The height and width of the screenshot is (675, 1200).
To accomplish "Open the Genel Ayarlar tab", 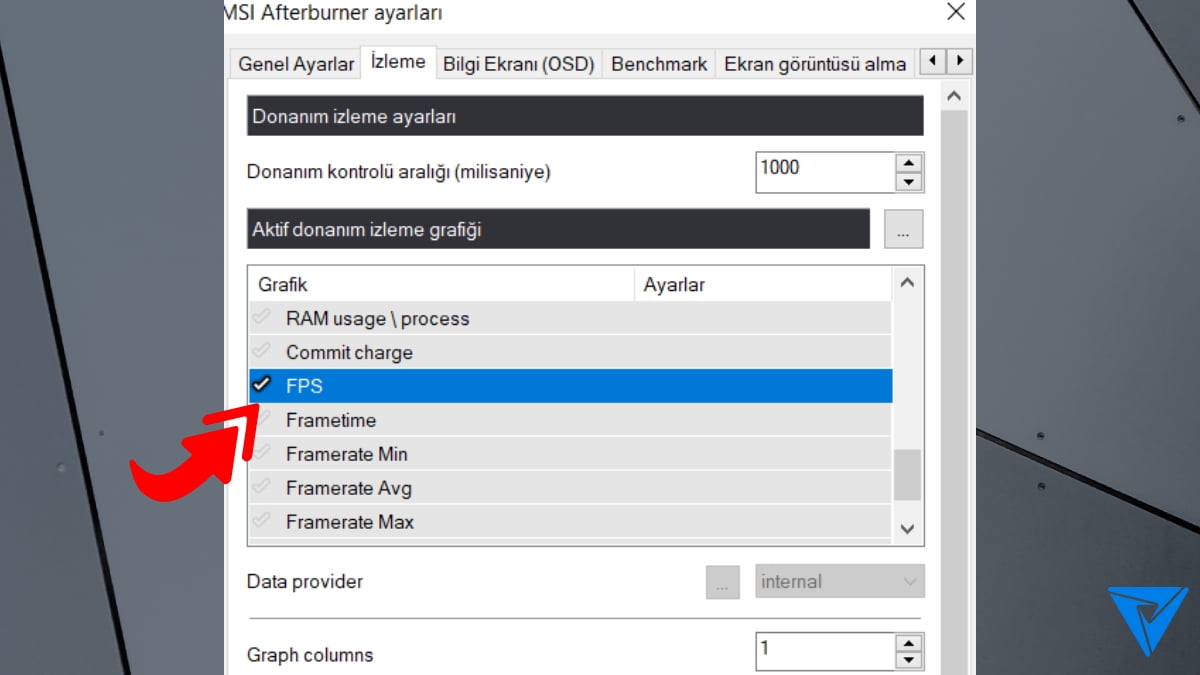I will coord(296,64).
